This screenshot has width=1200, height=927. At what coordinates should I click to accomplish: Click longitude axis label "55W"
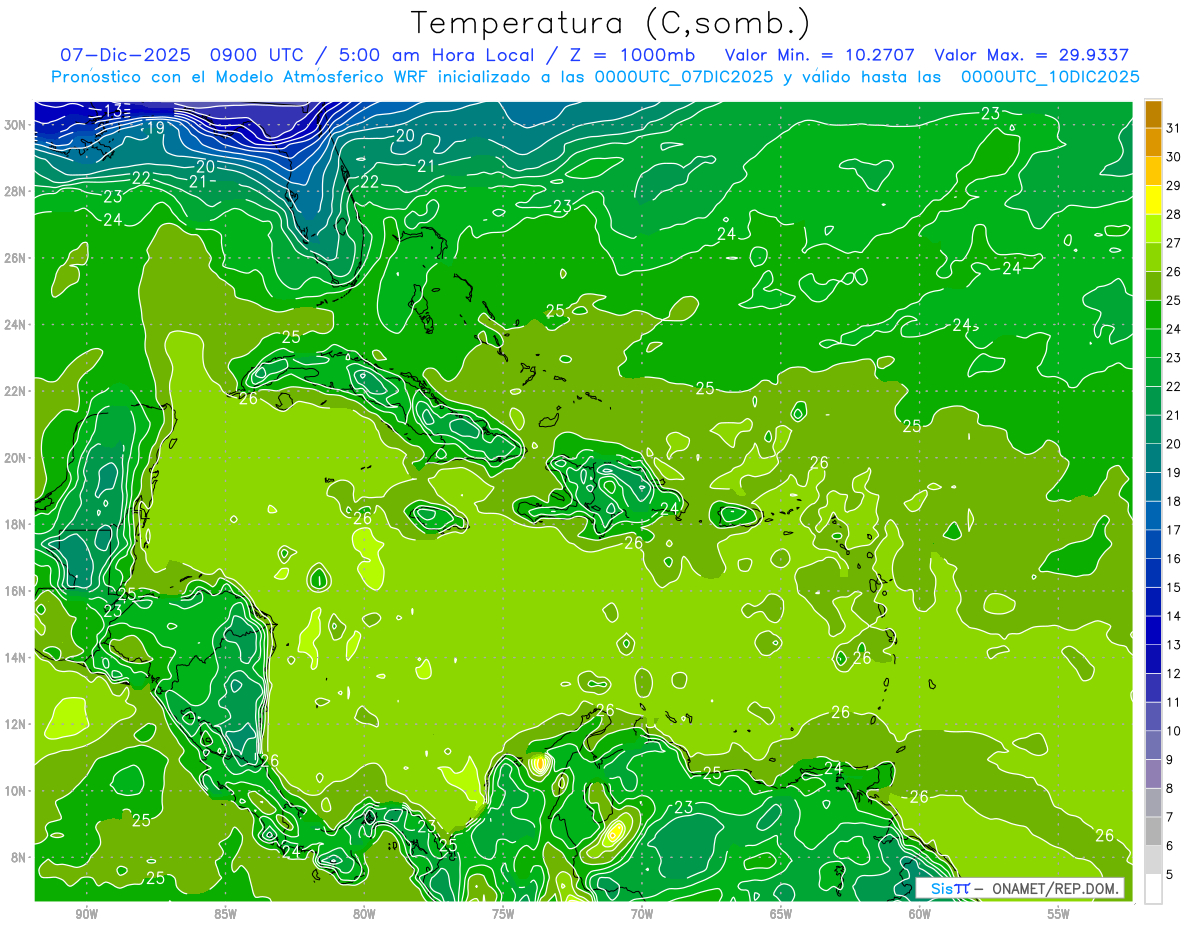pos(1059,914)
